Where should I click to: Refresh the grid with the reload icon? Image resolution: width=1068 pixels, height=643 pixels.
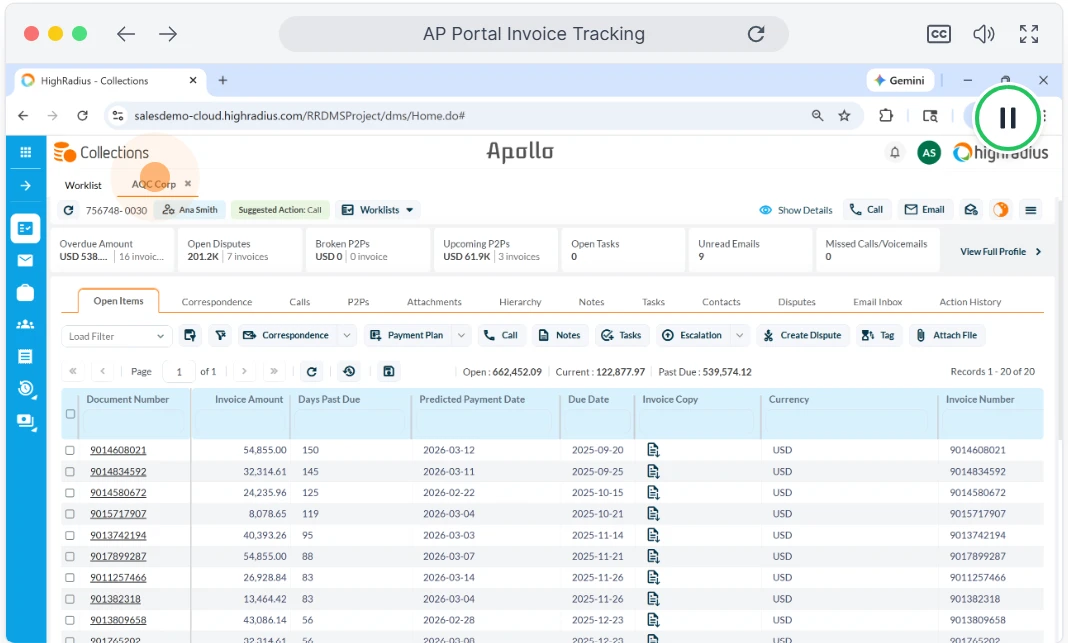coord(312,371)
